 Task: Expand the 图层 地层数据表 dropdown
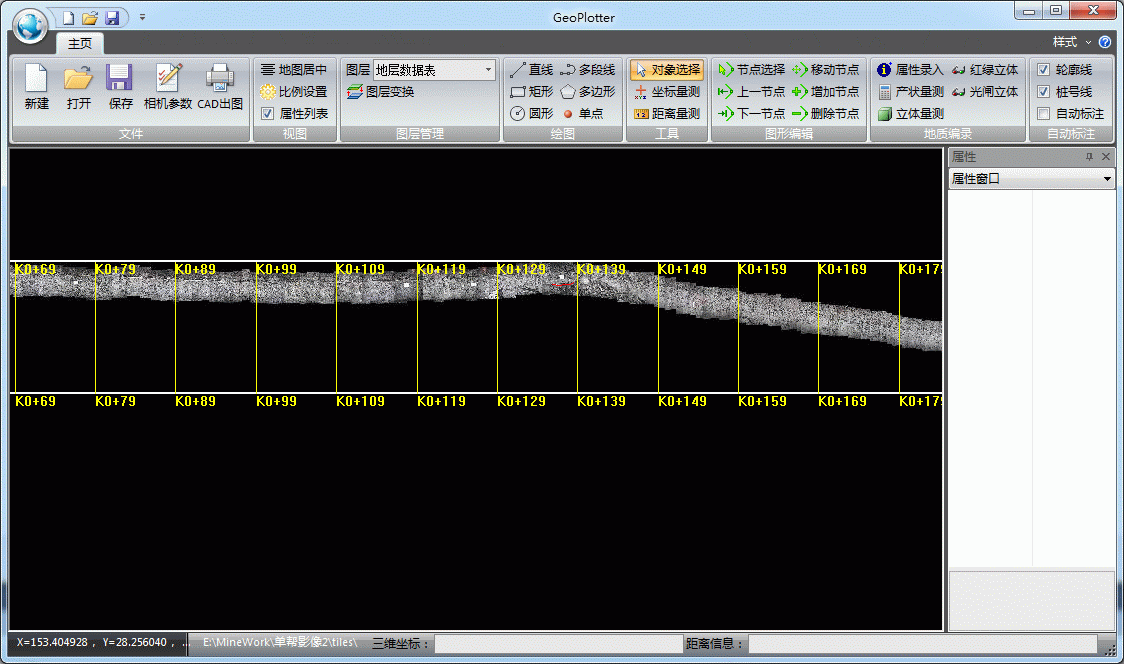(x=488, y=70)
